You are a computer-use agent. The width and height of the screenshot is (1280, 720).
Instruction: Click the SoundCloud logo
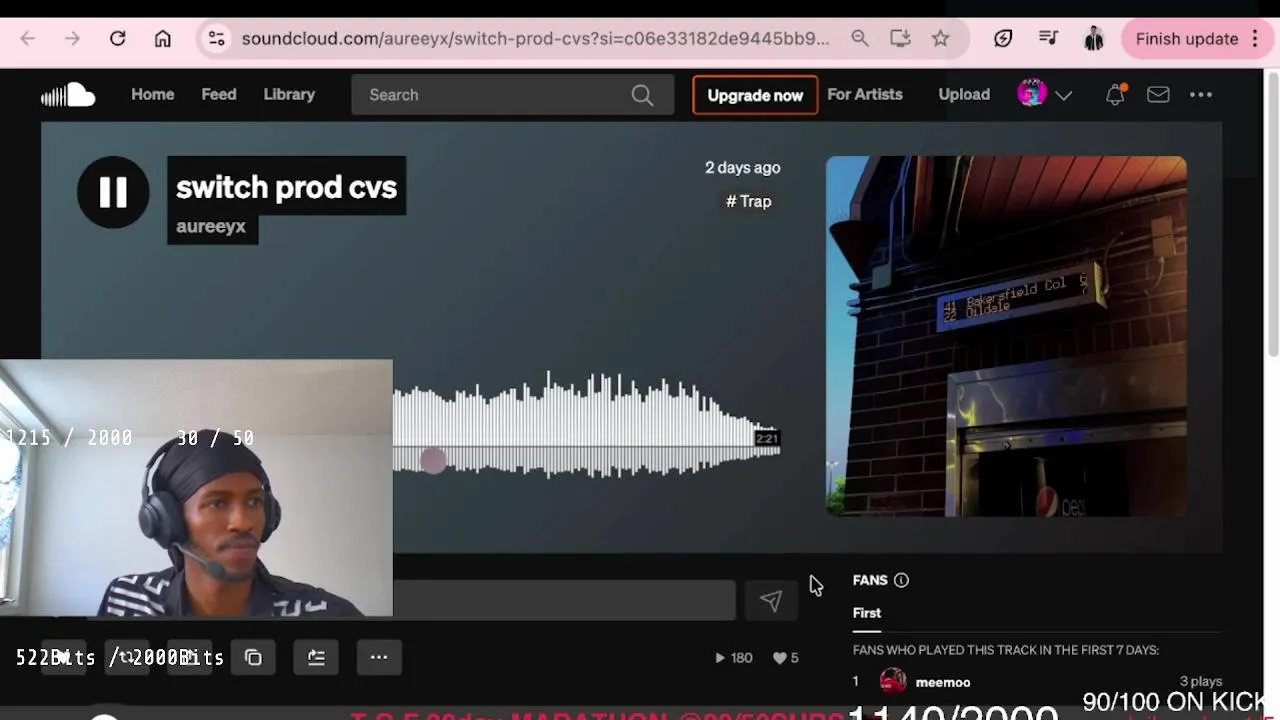point(68,95)
